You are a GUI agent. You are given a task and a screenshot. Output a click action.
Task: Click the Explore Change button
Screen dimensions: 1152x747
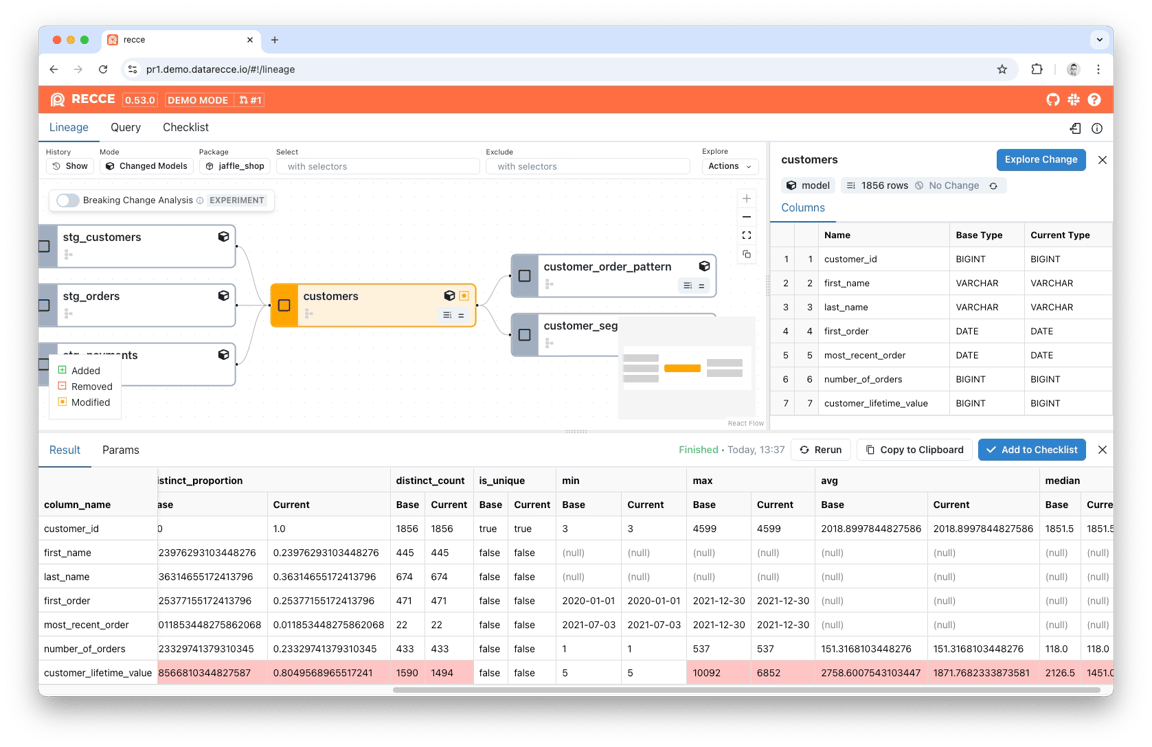(x=1039, y=159)
